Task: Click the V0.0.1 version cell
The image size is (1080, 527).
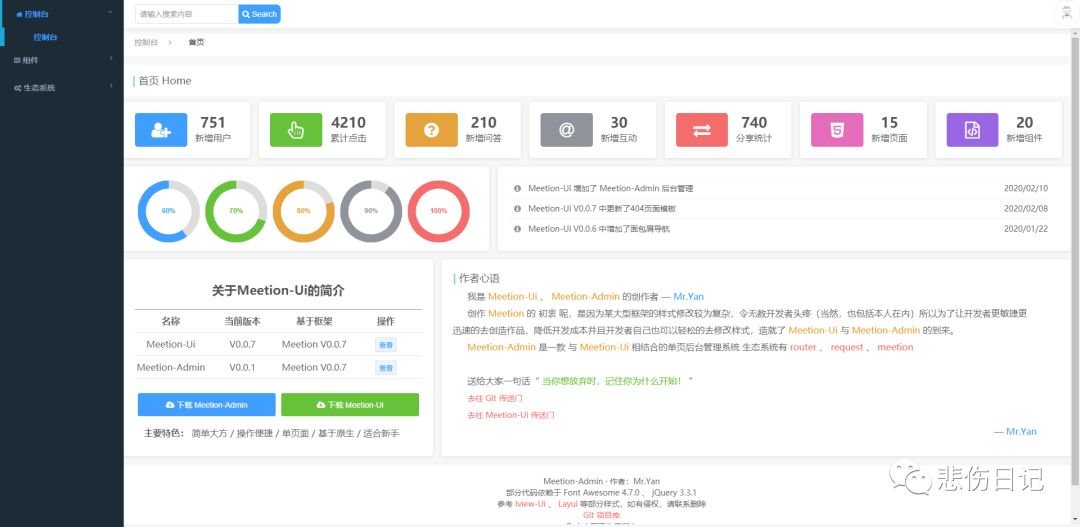Action: click(x=242, y=367)
